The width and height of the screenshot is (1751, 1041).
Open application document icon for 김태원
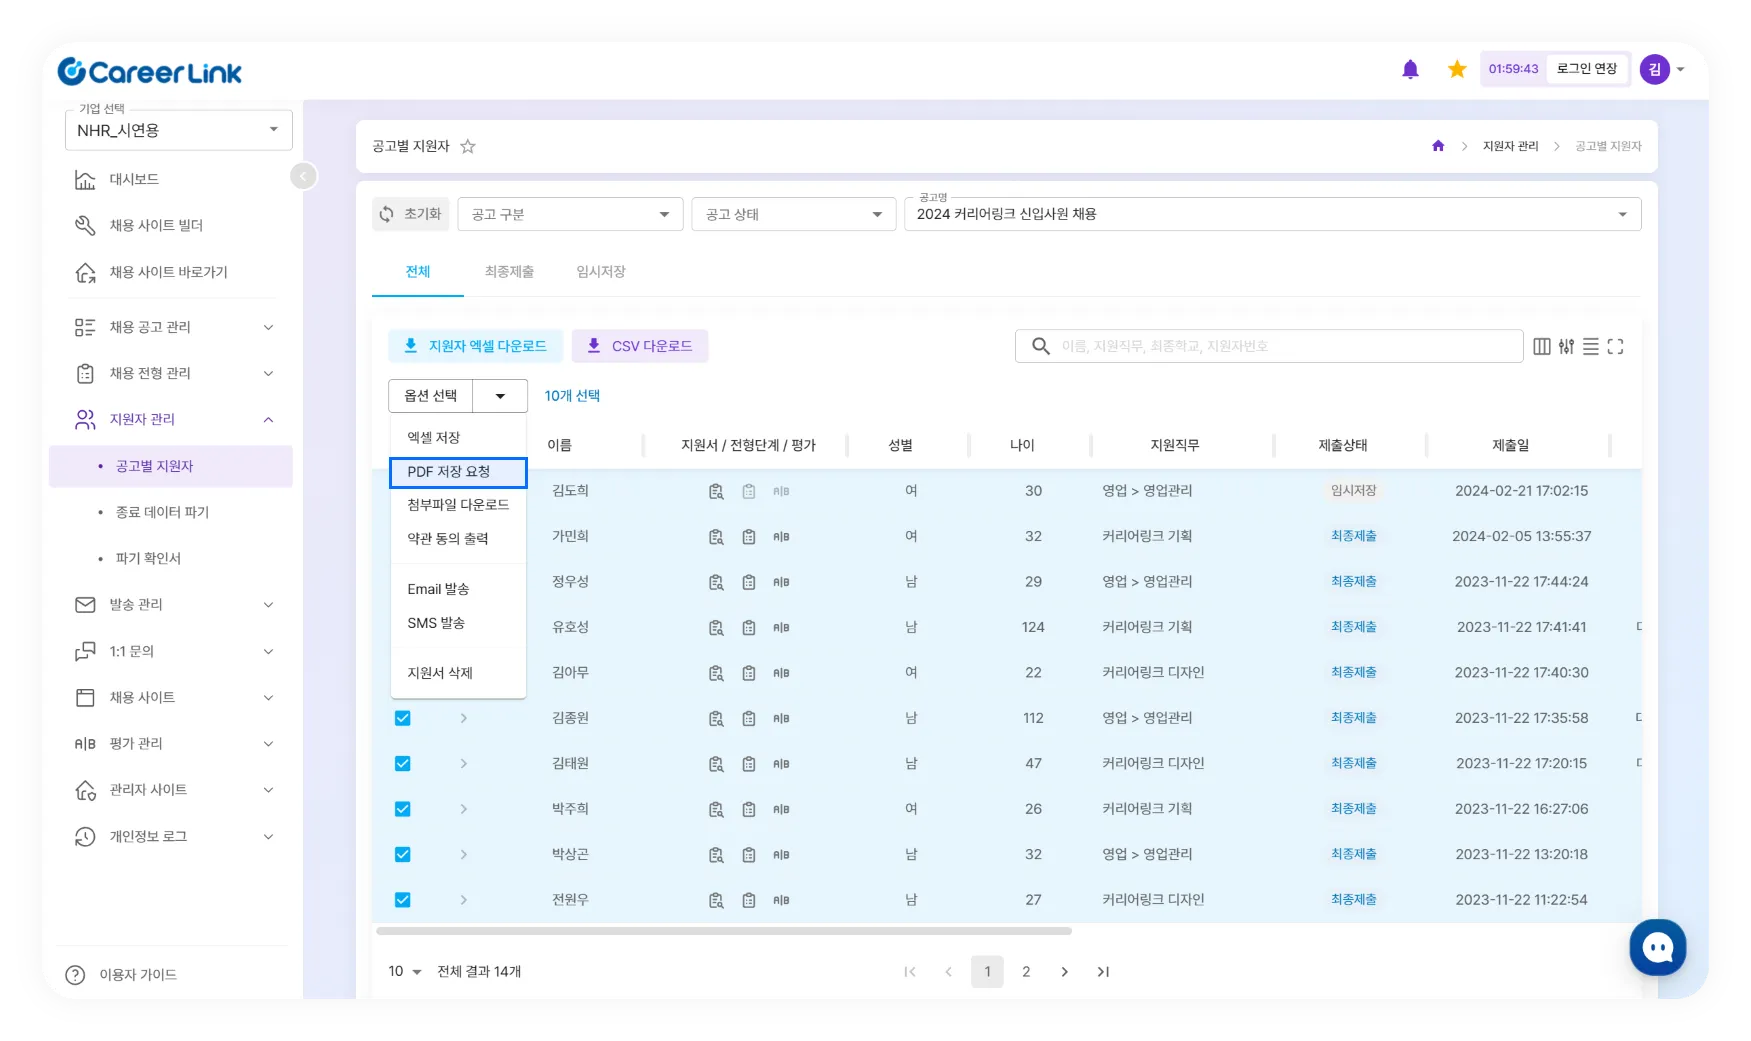[716, 764]
